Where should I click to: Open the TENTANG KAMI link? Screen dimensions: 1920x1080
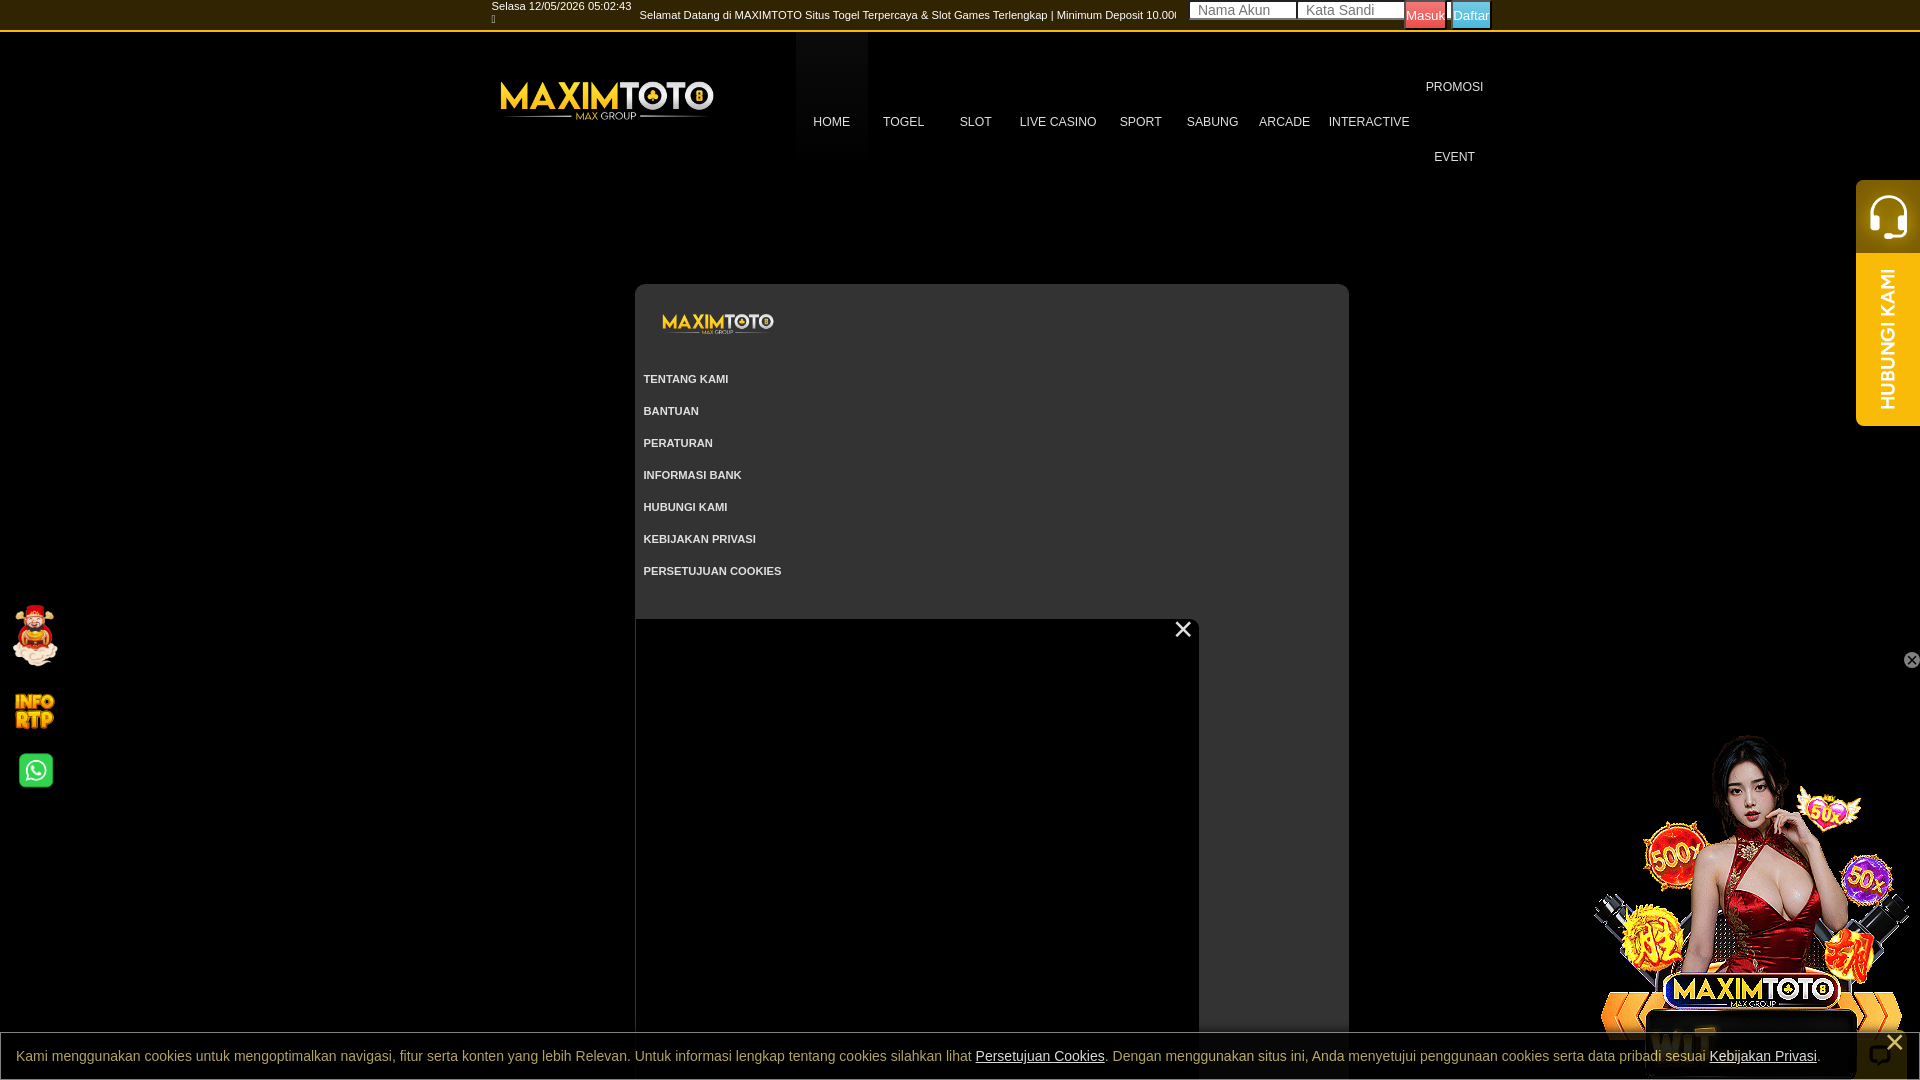686,379
